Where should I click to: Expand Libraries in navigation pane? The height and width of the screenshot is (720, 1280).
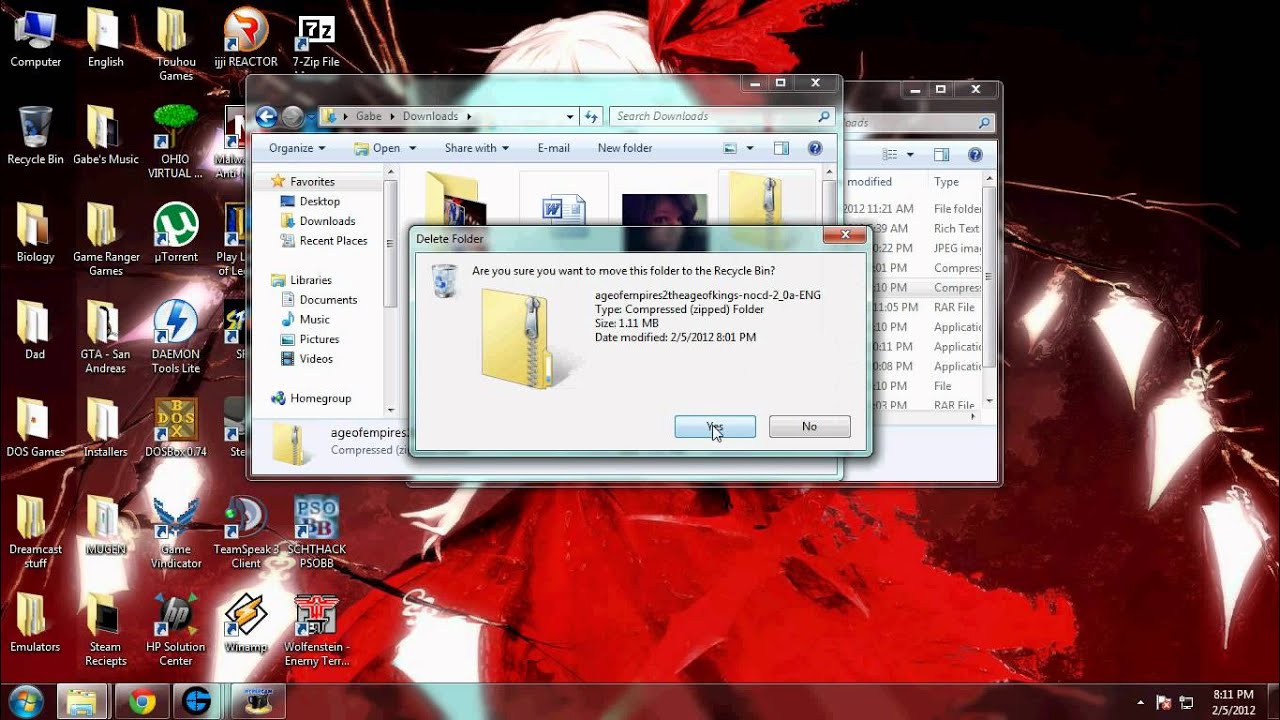(x=310, y=280)
